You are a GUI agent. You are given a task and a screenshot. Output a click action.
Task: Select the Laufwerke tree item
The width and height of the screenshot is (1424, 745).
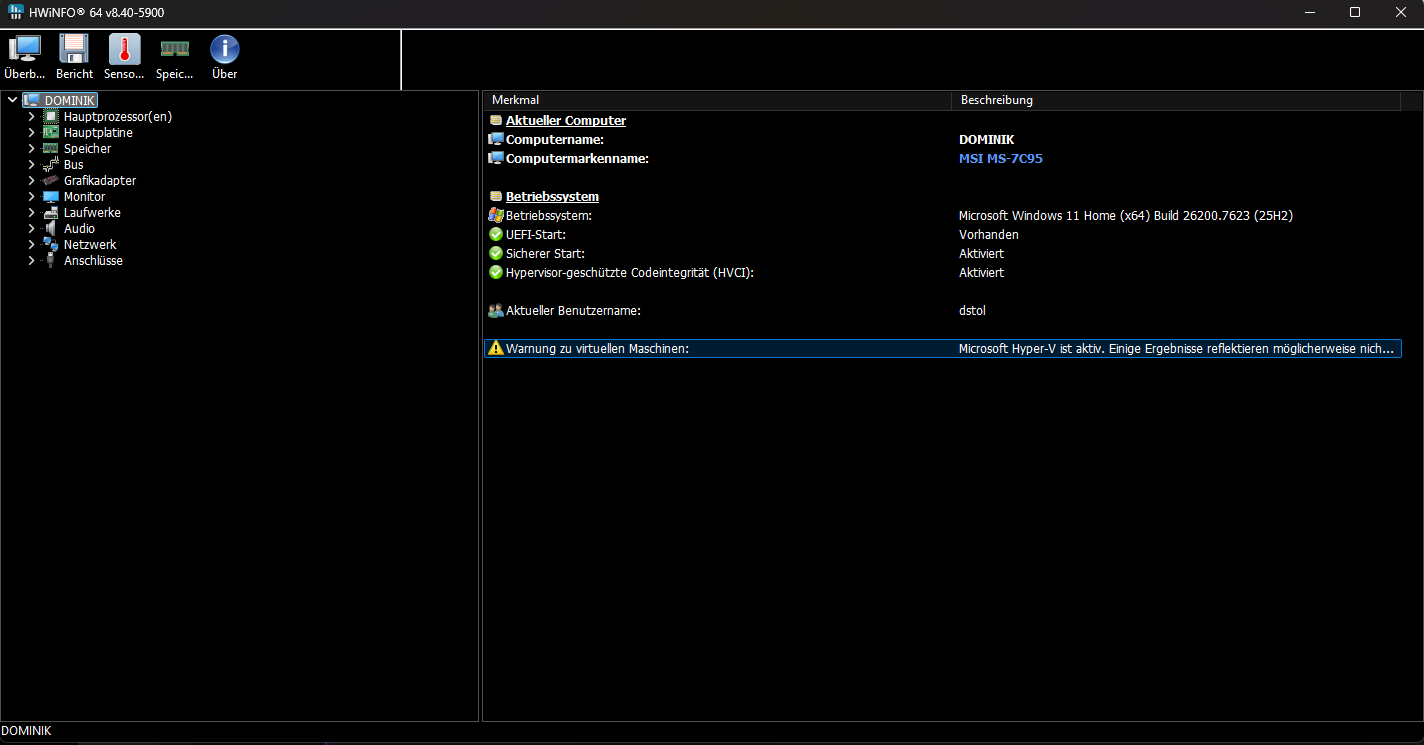tap(92, 213)
